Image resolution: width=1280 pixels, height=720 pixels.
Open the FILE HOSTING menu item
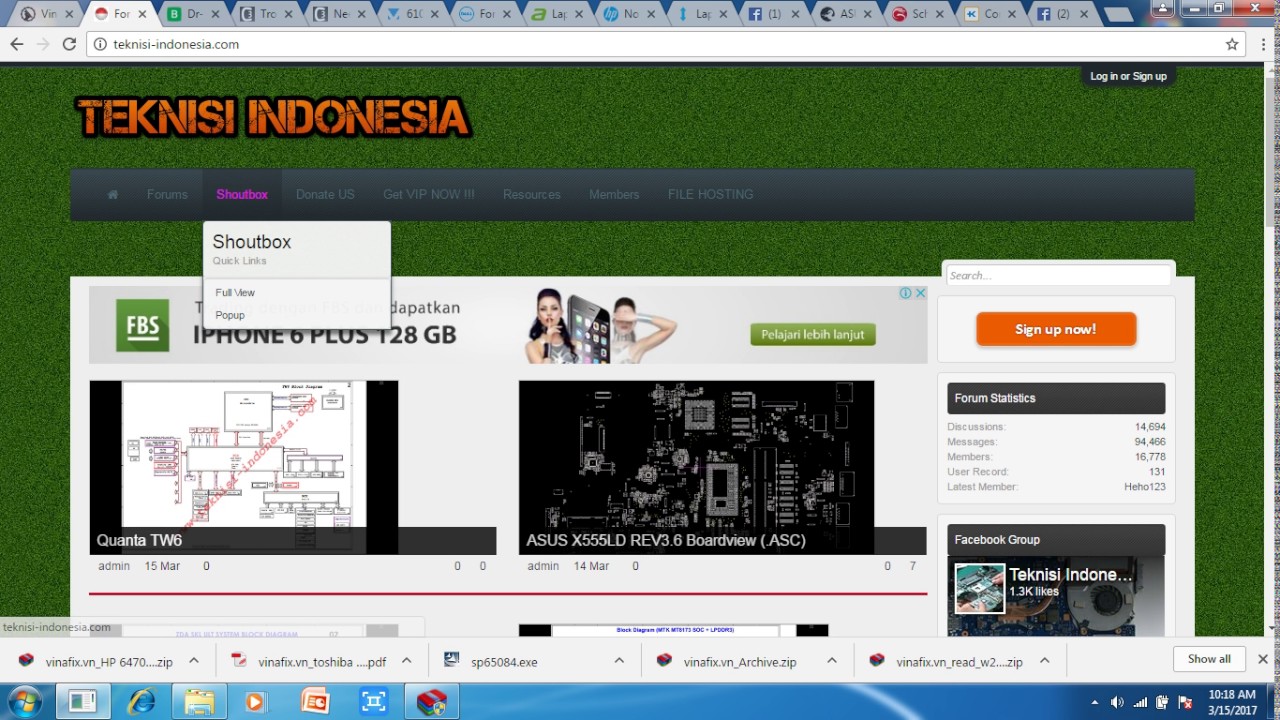click(x=711, y=194)
